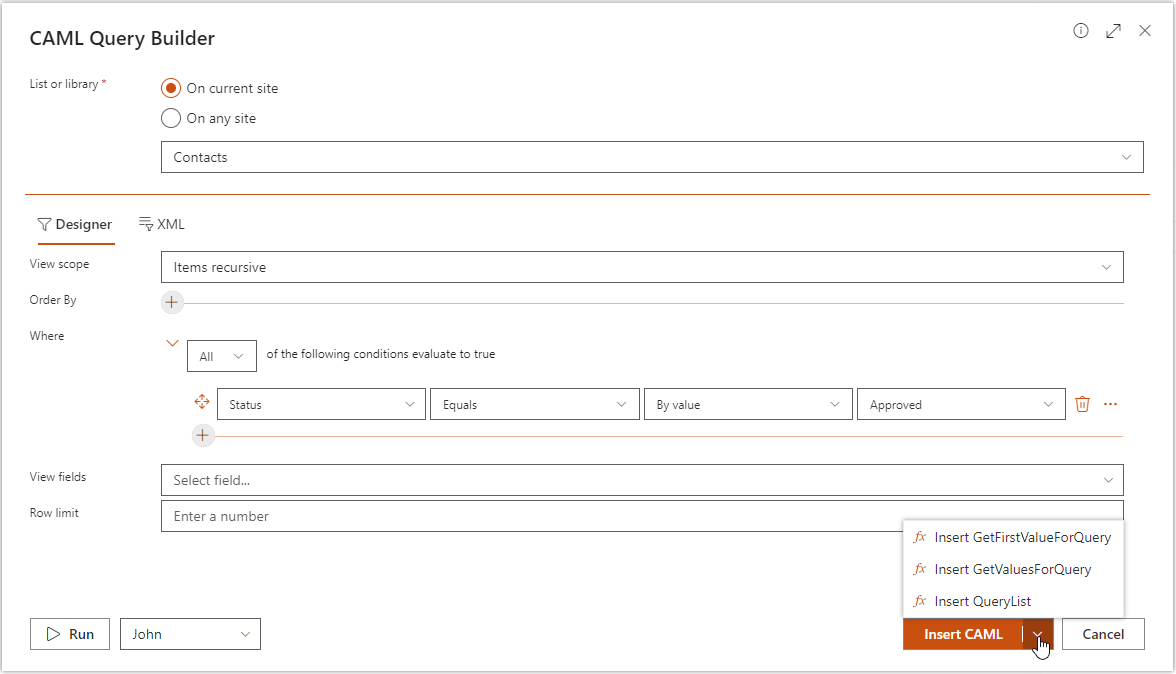Expand the dialog using the full-screen icon
The width and height of the screenshot is (1176, 674).
[x=1113, y=31]
